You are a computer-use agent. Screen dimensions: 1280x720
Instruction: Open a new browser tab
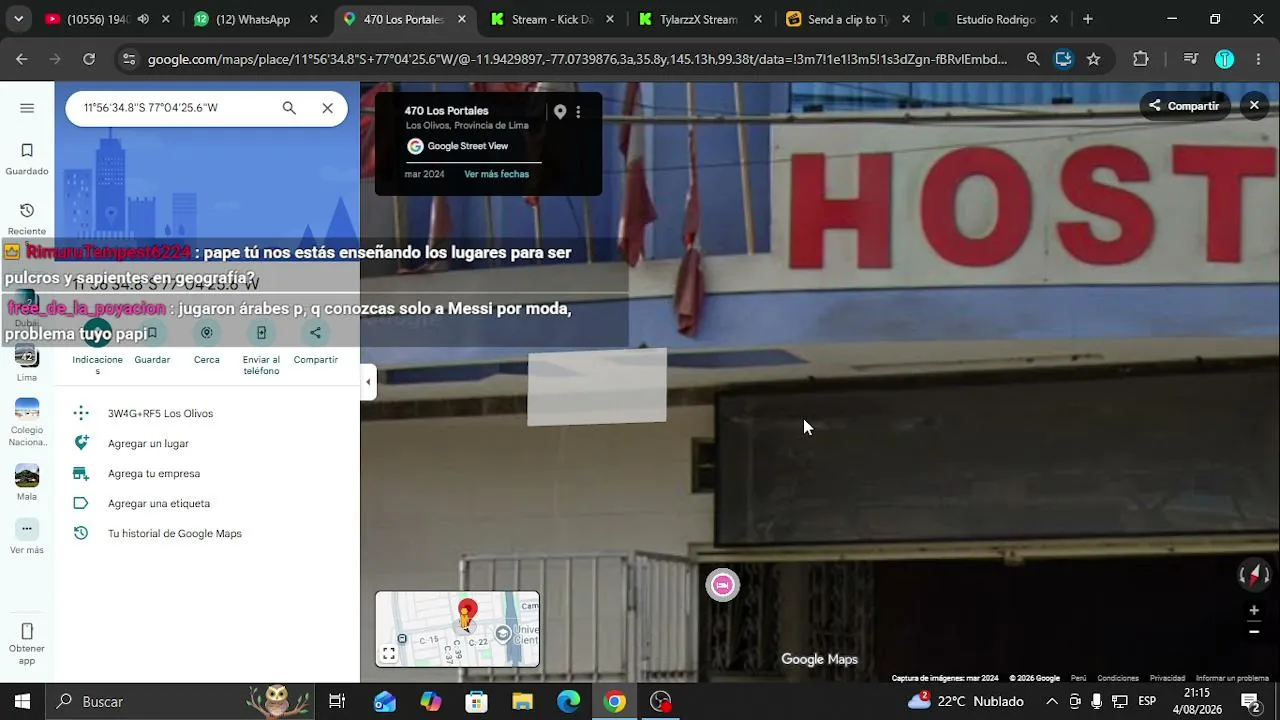(1087, 19)
